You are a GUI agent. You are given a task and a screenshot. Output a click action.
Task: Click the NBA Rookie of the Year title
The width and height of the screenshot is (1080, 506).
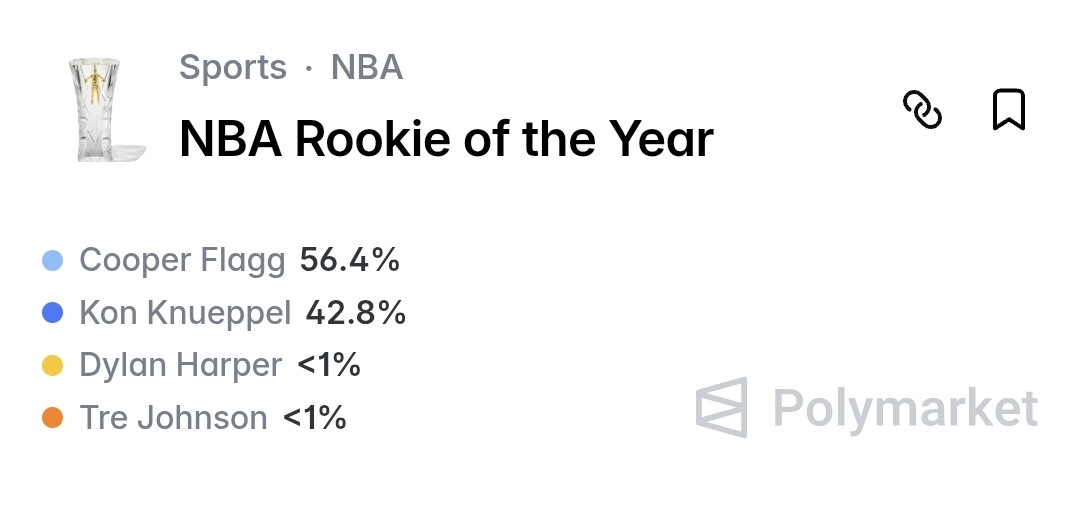pyautogui.click(x=446, y=139)
